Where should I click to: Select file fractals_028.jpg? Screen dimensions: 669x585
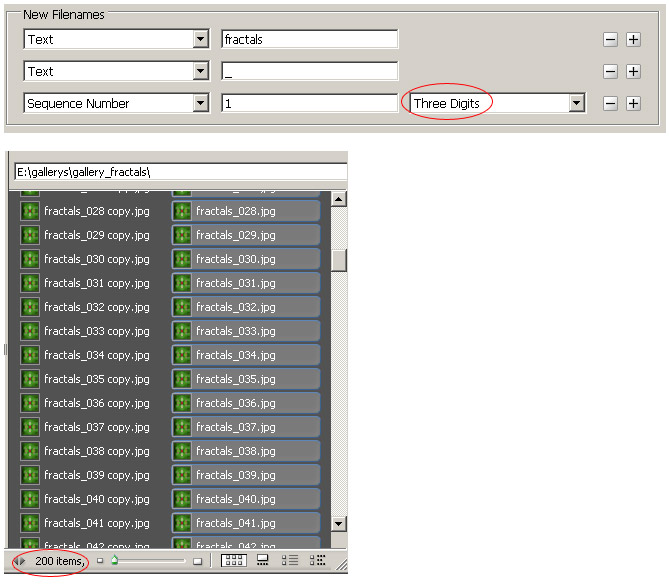coord(246,211)
